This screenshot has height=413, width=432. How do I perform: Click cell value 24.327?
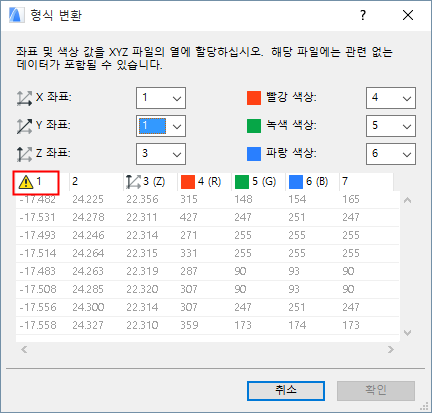click(x=88, y=325)
